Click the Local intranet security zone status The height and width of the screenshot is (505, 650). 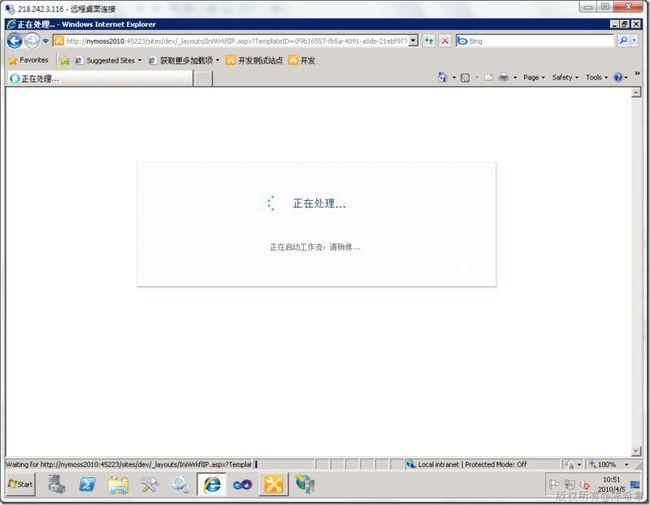click(x=467, y=464)
